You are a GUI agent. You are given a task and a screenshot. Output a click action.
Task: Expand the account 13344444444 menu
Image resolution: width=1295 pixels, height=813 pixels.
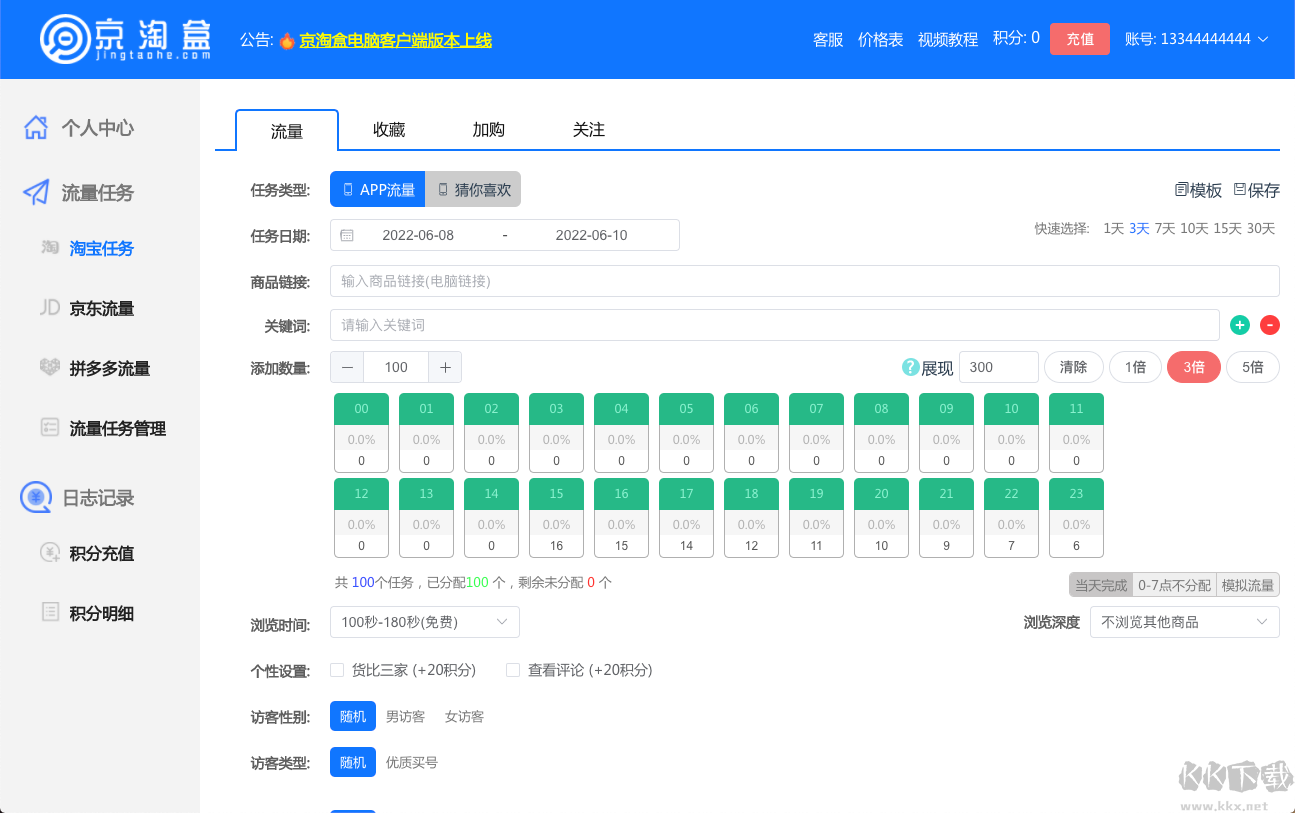(1196, 39)
